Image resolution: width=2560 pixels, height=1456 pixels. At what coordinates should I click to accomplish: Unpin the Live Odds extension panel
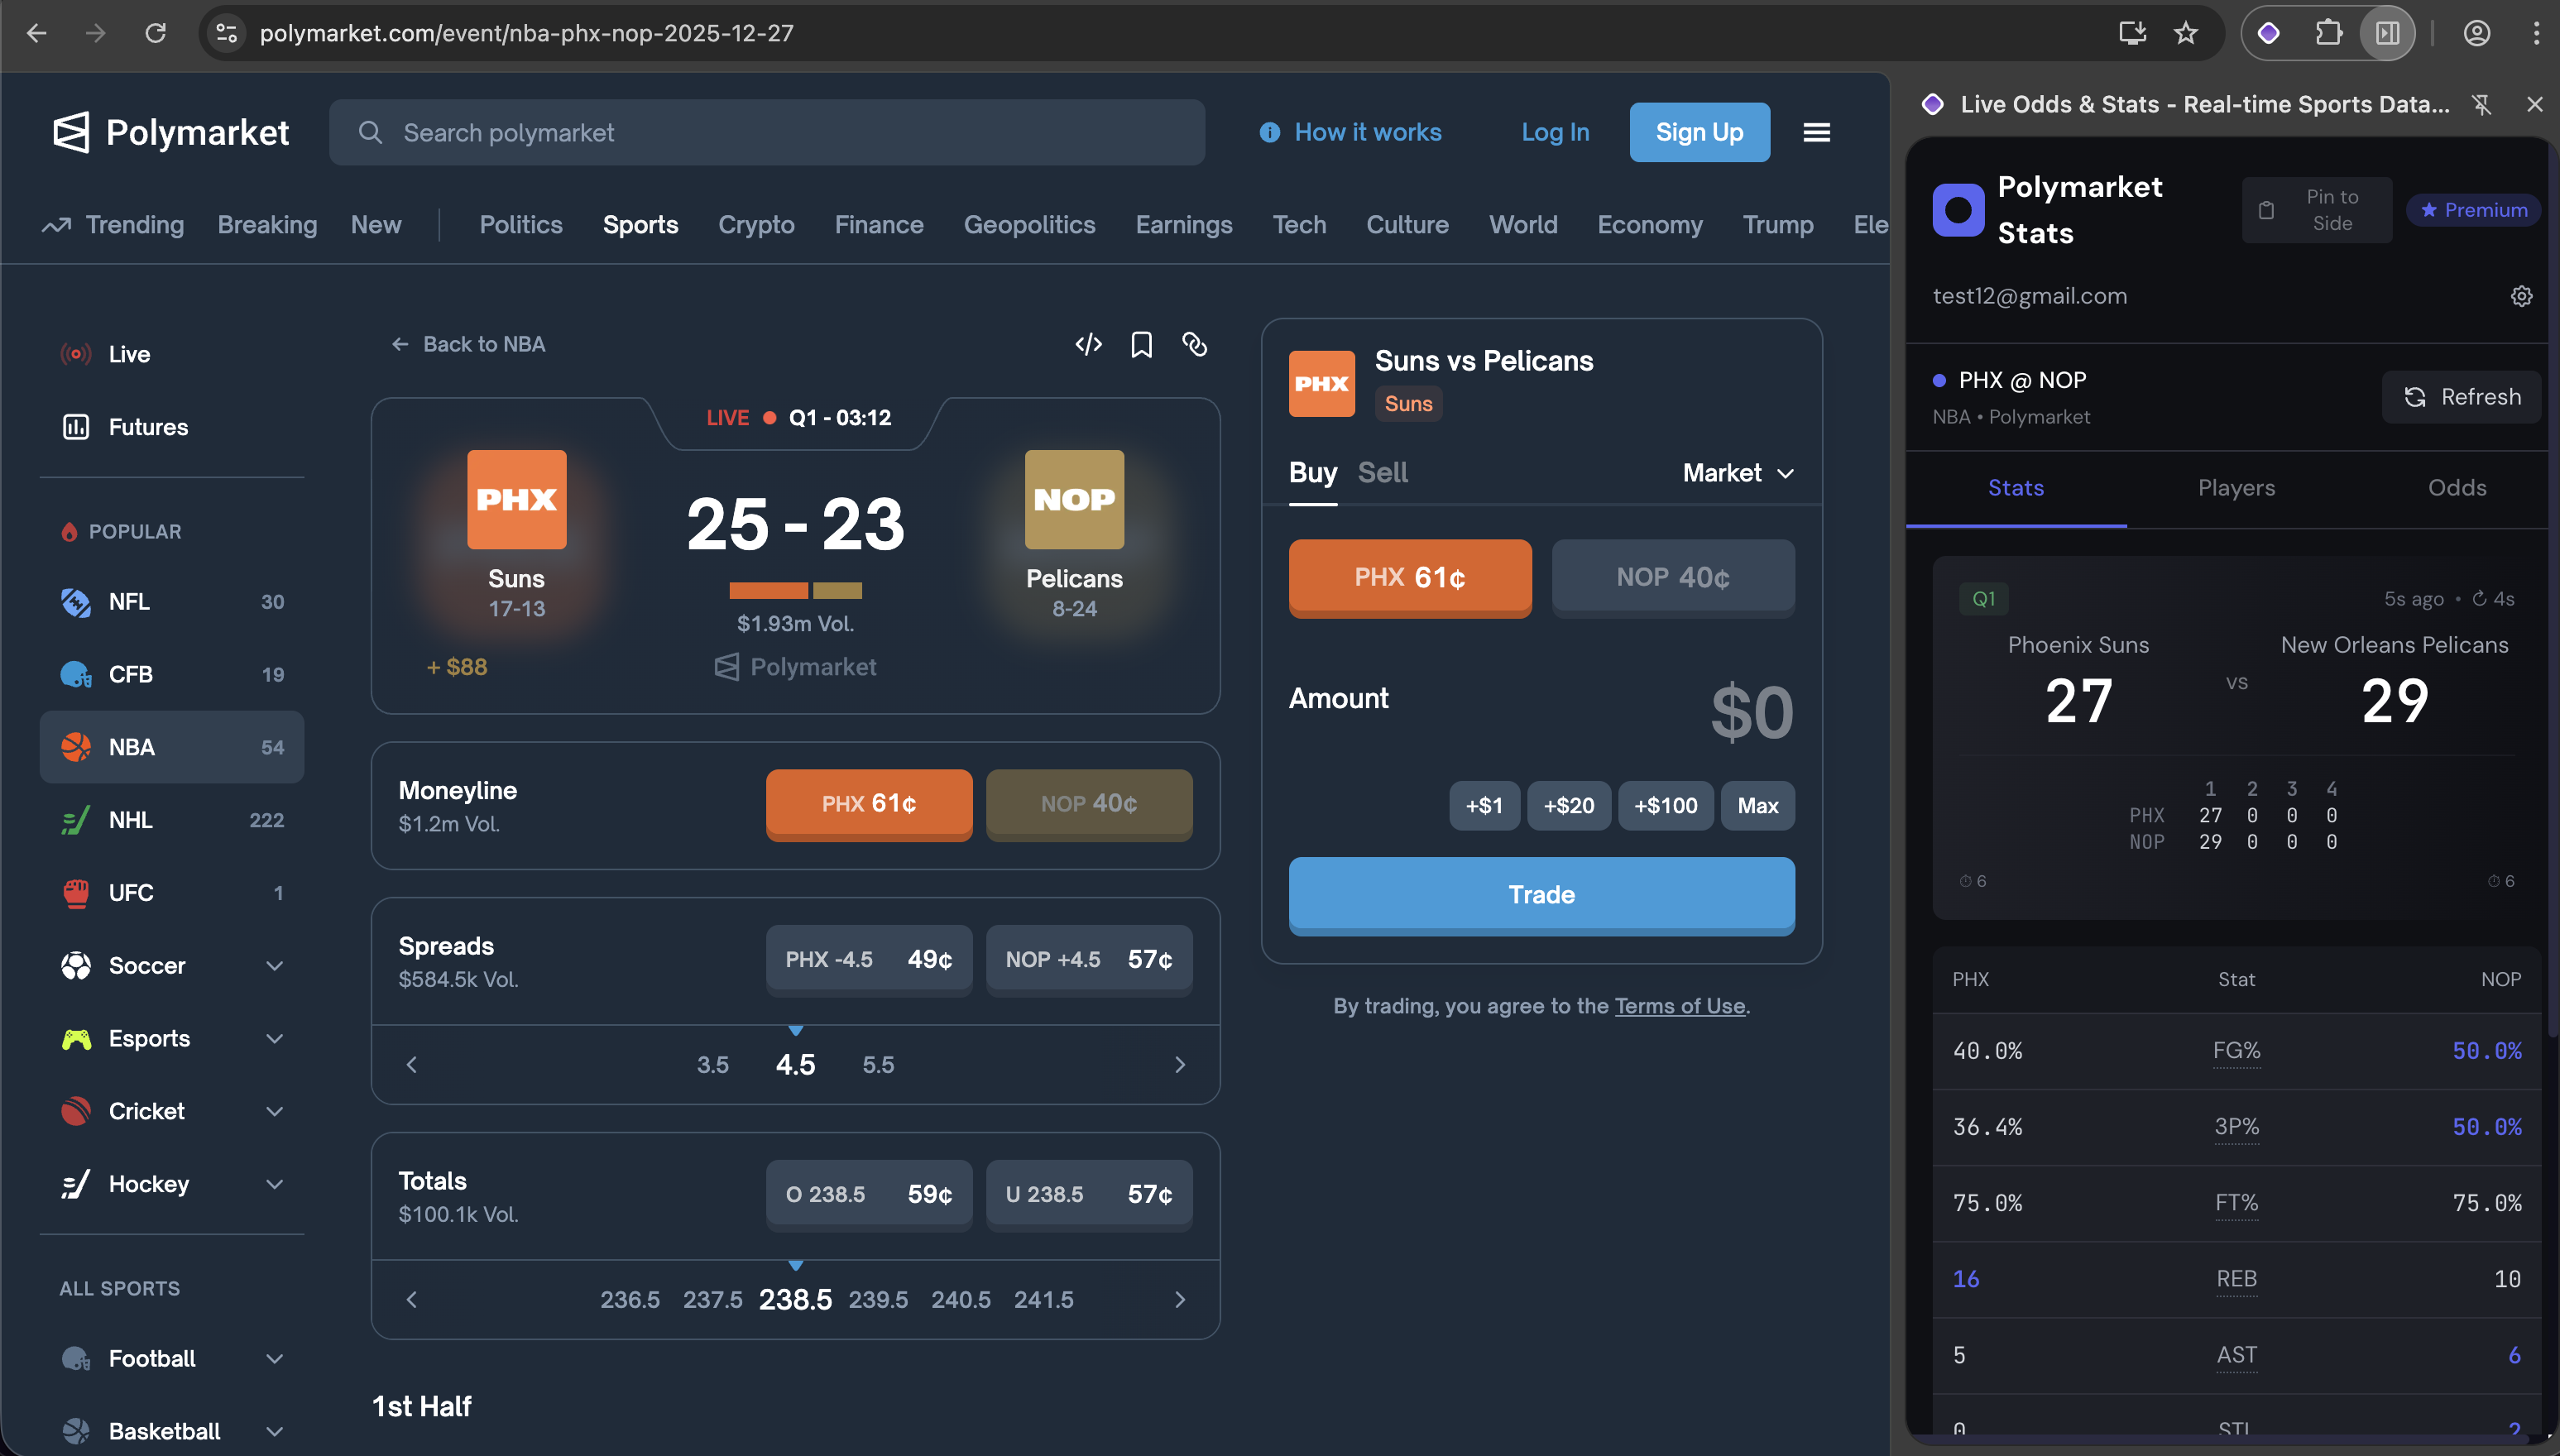[2481, 104]
